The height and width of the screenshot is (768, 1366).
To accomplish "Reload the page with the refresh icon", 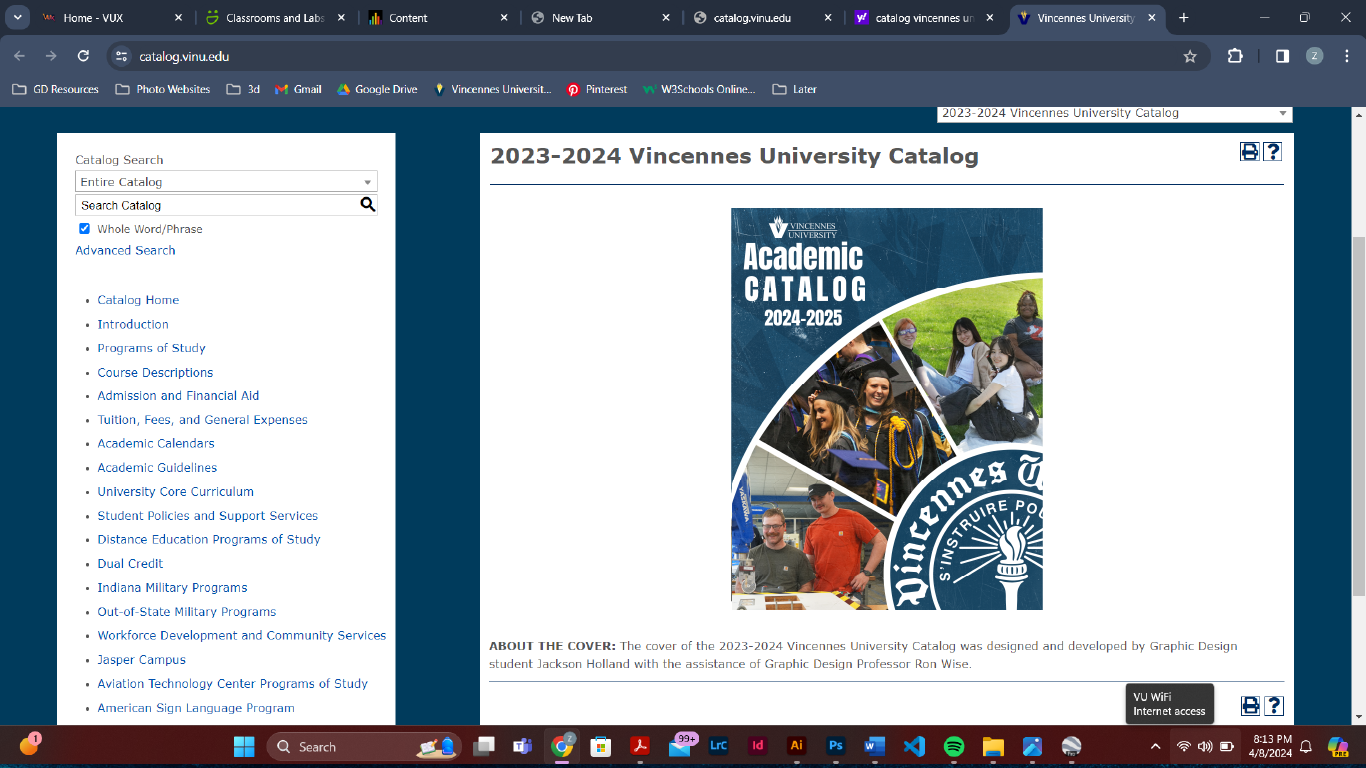I will coord(83,56).
